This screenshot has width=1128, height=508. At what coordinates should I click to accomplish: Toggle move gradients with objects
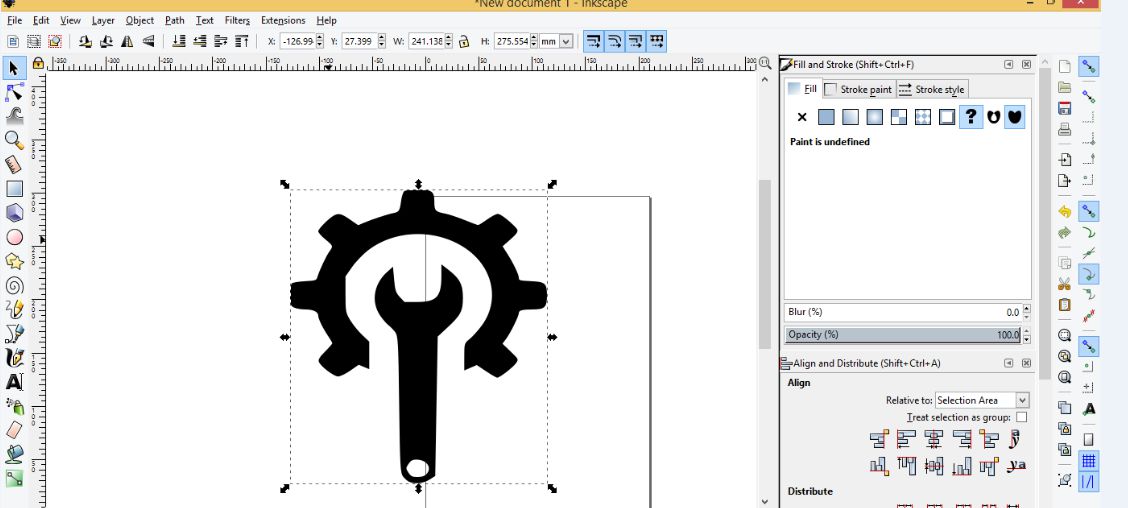pos(635,41)
